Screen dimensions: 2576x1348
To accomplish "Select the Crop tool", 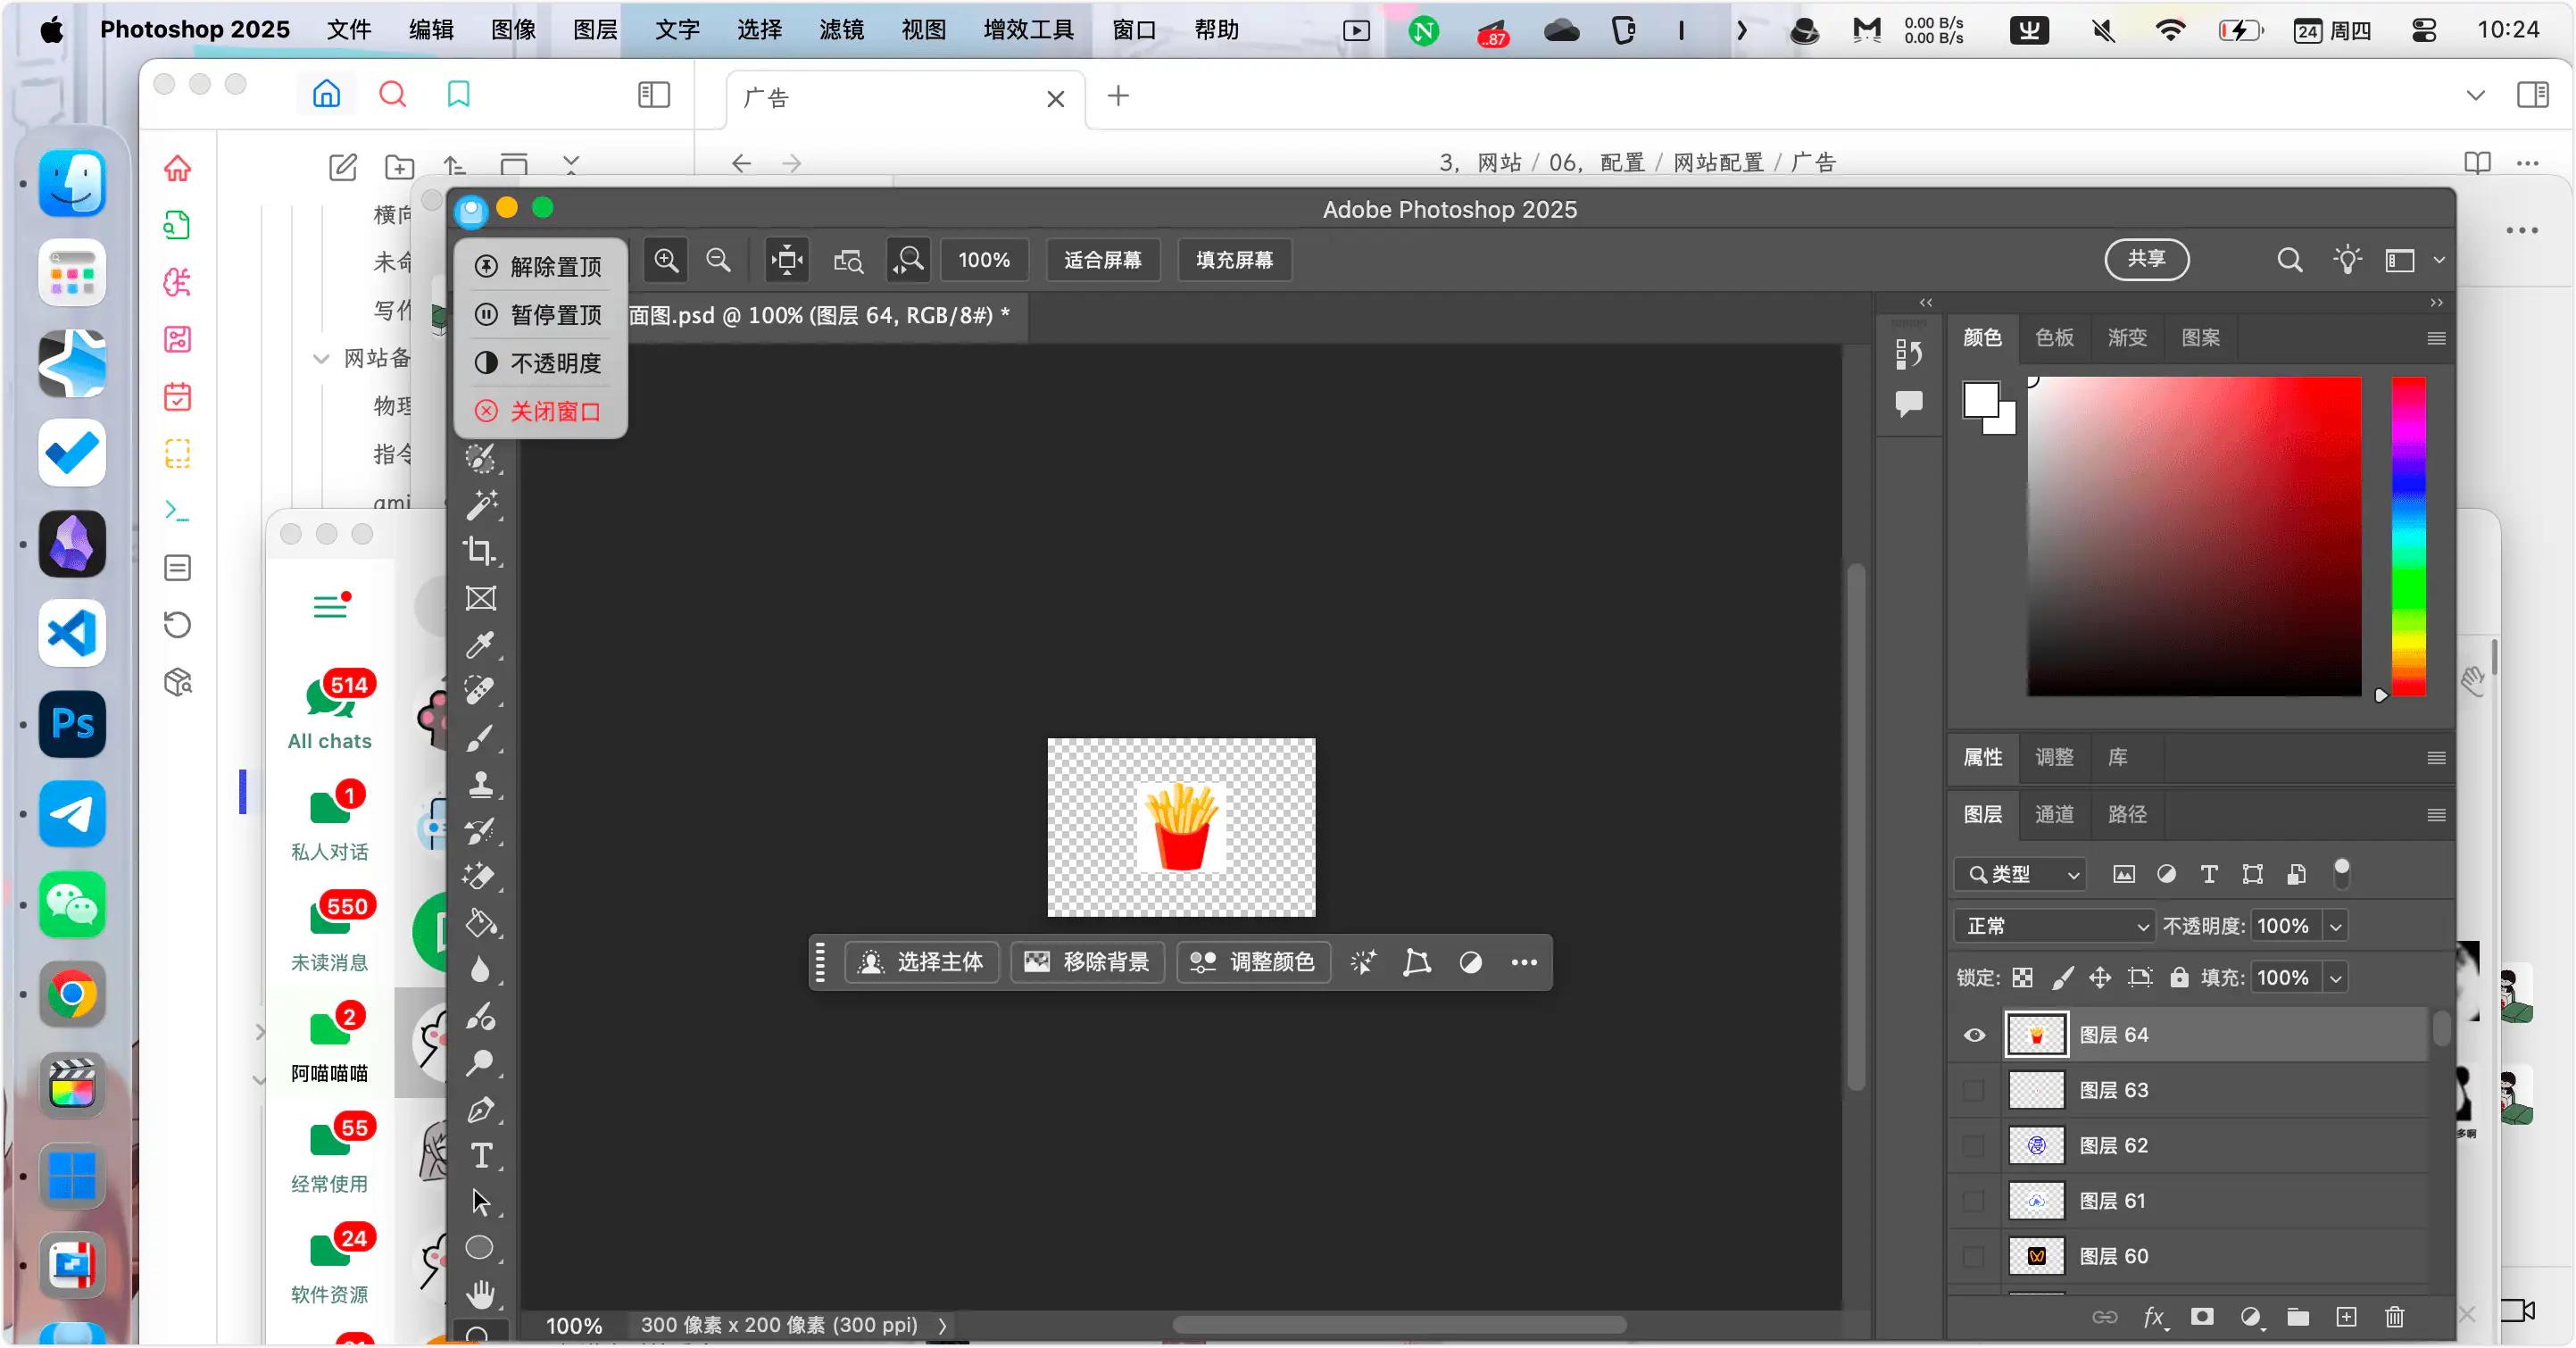I will point(481,551).
